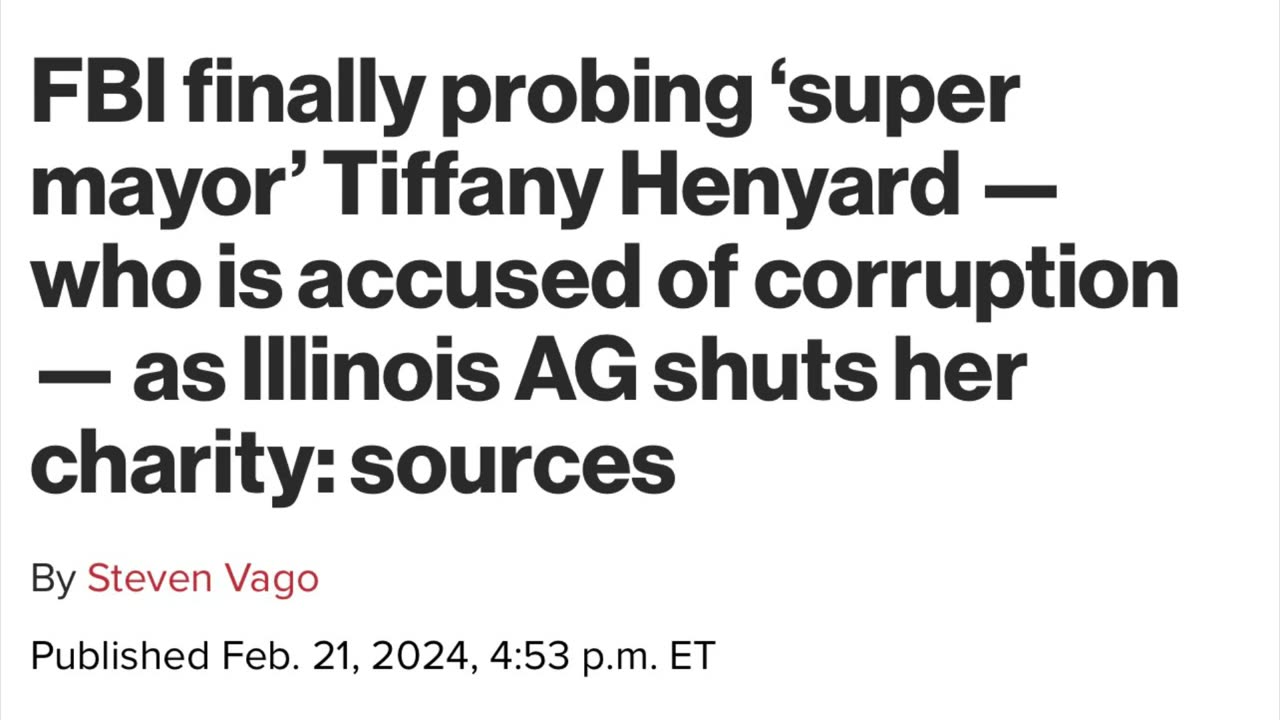Click the word 'Henyard' in the headline

click(x=789, y=187)
